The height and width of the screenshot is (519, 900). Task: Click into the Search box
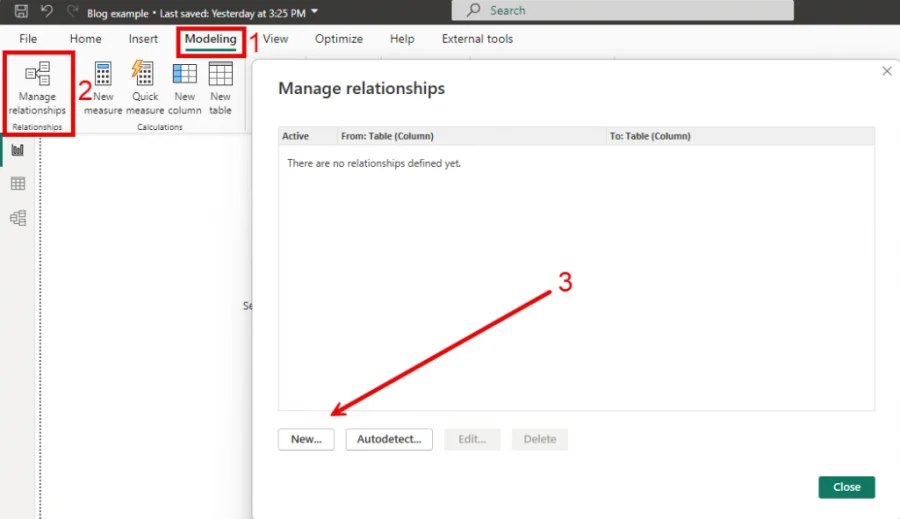coord(623,10)
